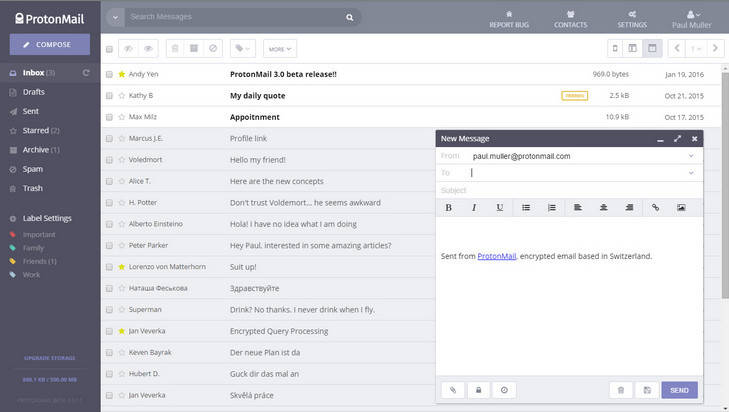This screenshot has width=729, height=412.
Task: Click the Compose button
Action: click(x=50, y=45)
